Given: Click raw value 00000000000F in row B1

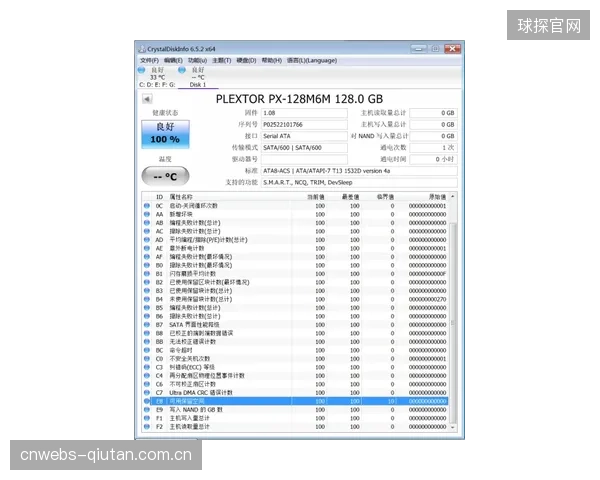Looking at the screenshot, I should point(427,274).
